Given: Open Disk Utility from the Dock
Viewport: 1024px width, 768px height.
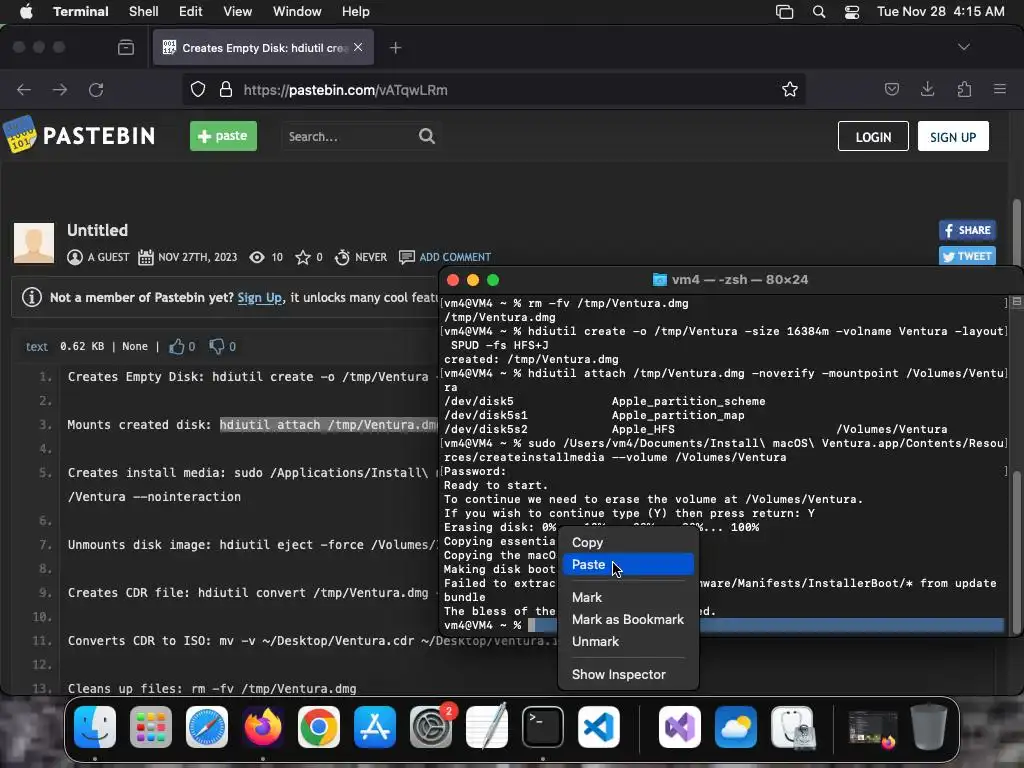Looking at the screenshot, I should click(x=792, y=727).
